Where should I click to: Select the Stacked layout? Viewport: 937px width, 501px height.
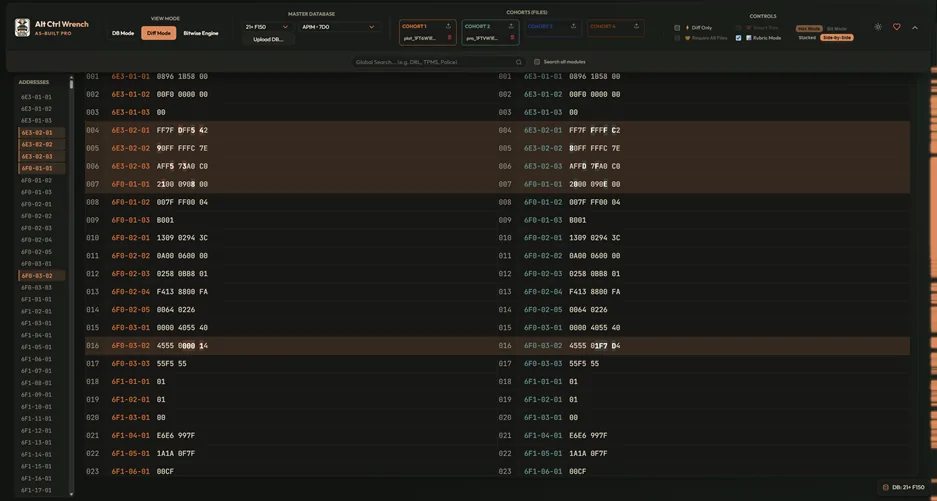[x=807, y=38]
